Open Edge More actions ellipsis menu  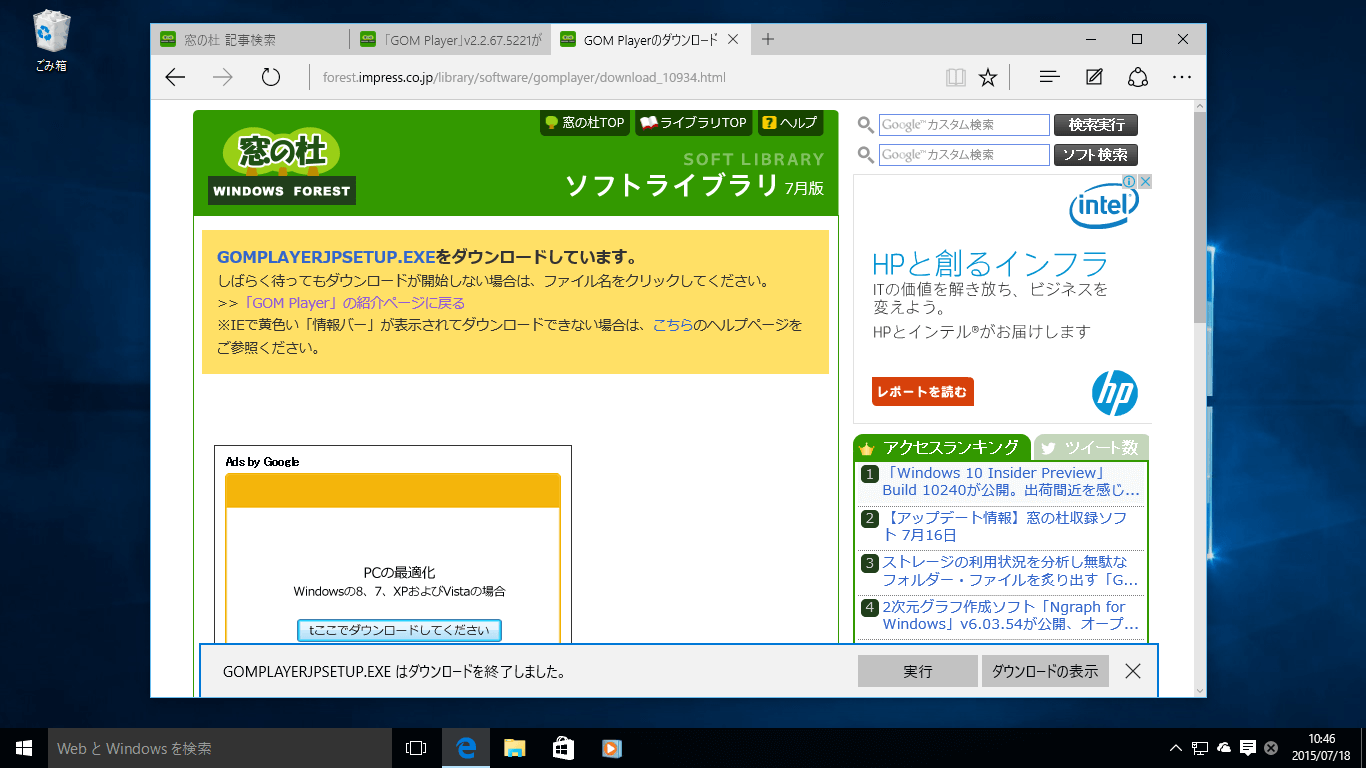(x=1182, y=77)
